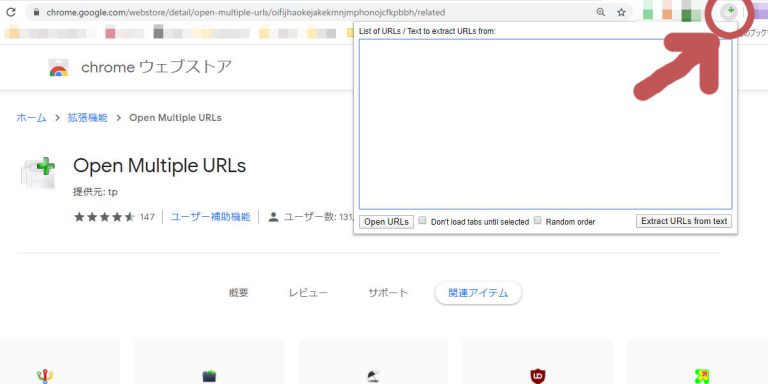Open the related extension with green arrow icon
This screenshot has height=384, width=768.
[702, 376]
